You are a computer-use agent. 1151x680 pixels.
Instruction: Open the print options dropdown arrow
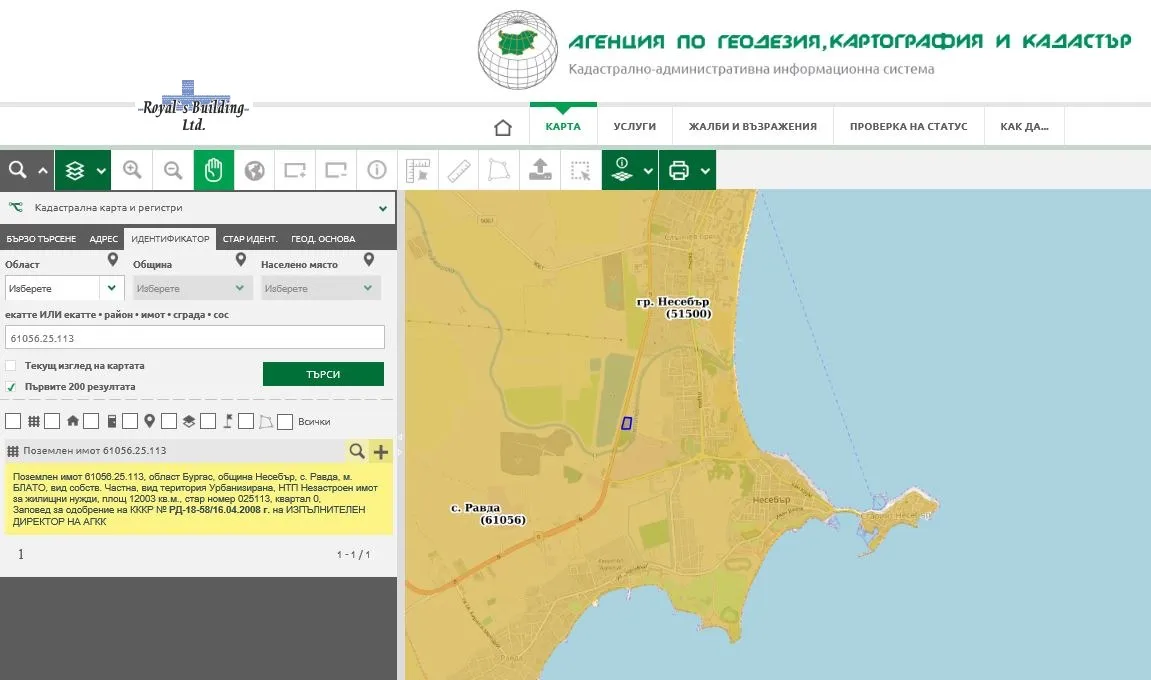click(x=706, y=171)
